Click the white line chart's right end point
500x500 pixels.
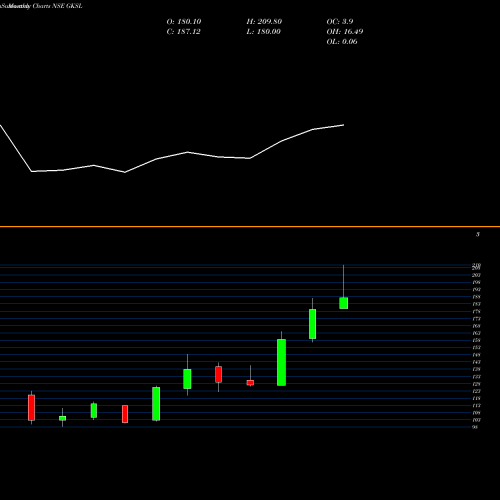click(x=344, y=125)
